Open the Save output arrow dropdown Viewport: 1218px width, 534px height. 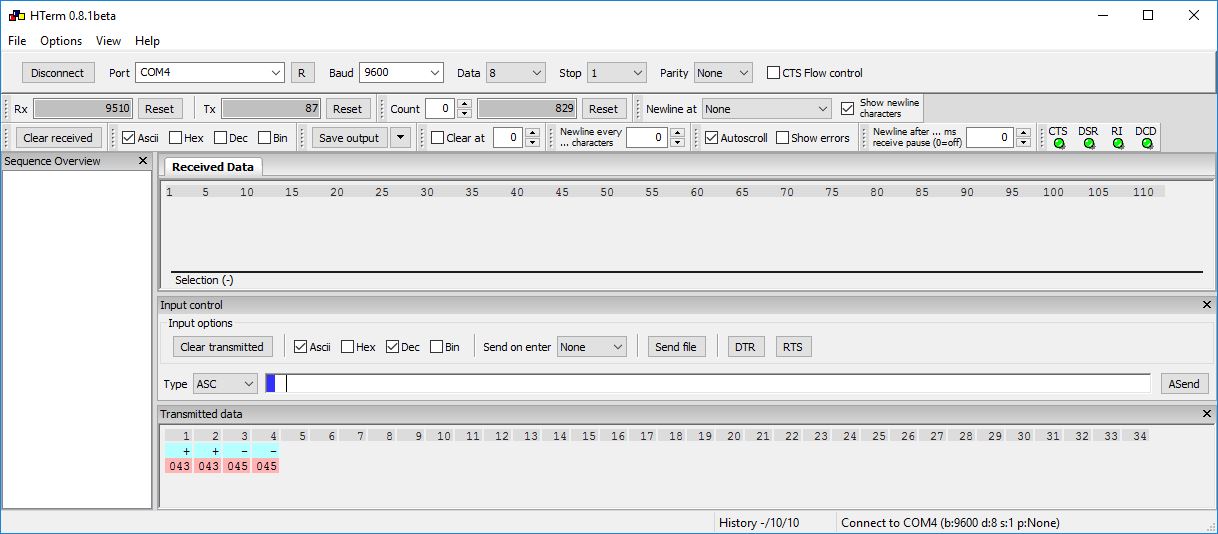[x=400, y=138]
